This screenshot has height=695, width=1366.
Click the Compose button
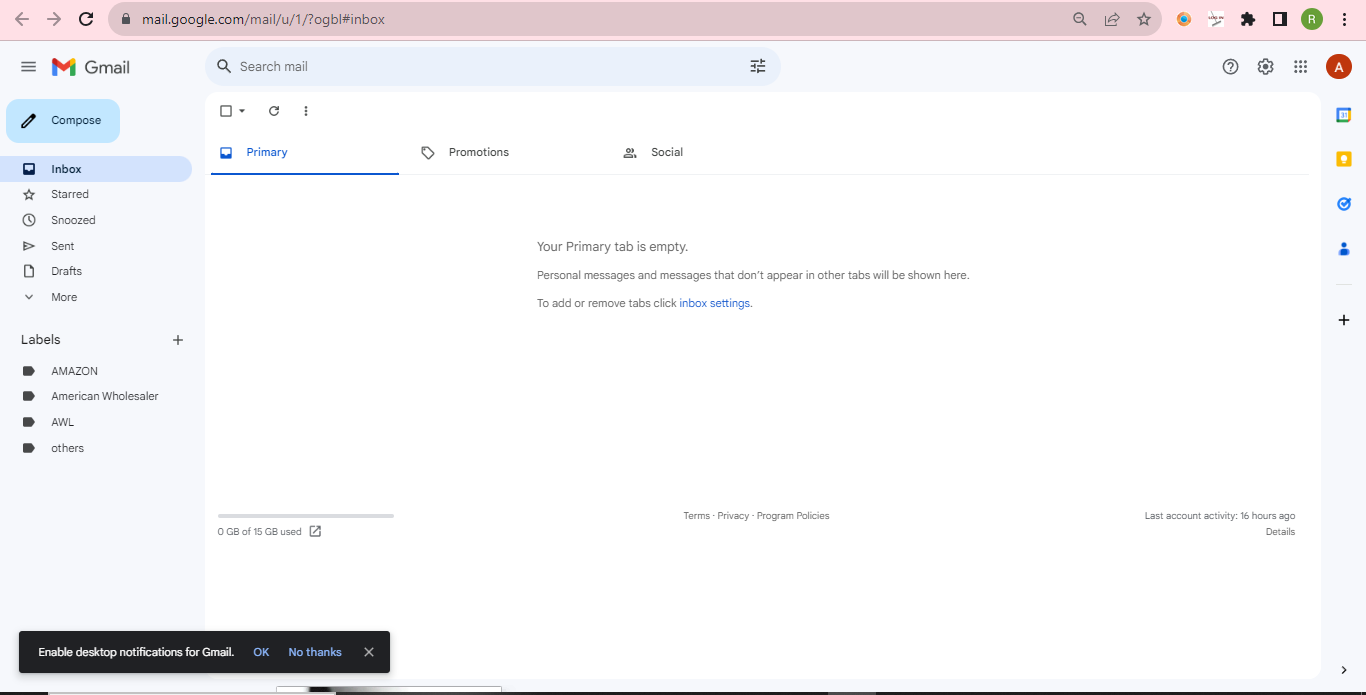63,121
